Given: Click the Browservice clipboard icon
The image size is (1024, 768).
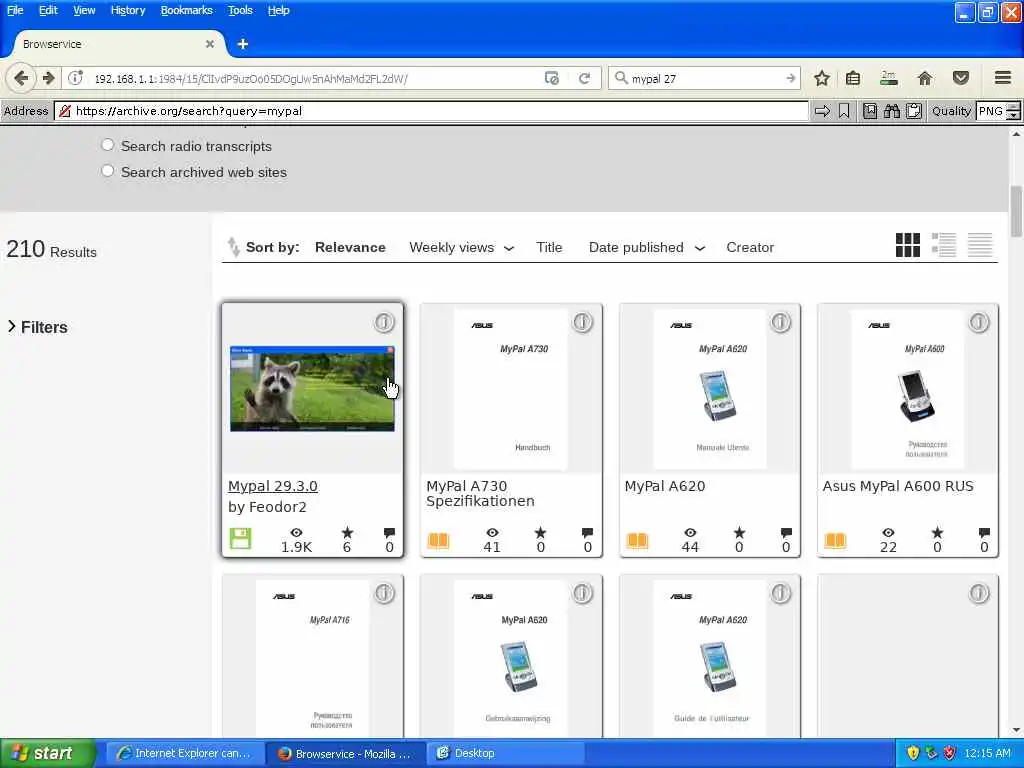Looking at the screenshot, I should coord(914,111).
